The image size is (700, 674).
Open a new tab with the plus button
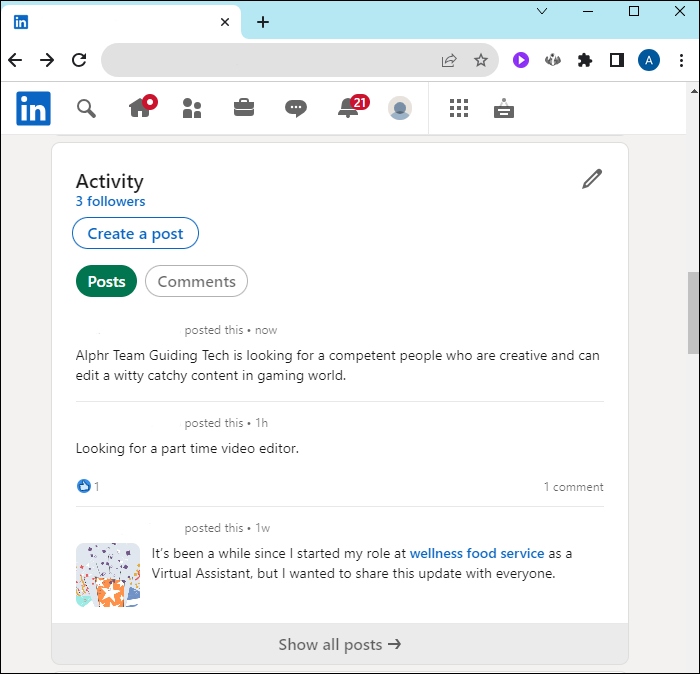263,22
